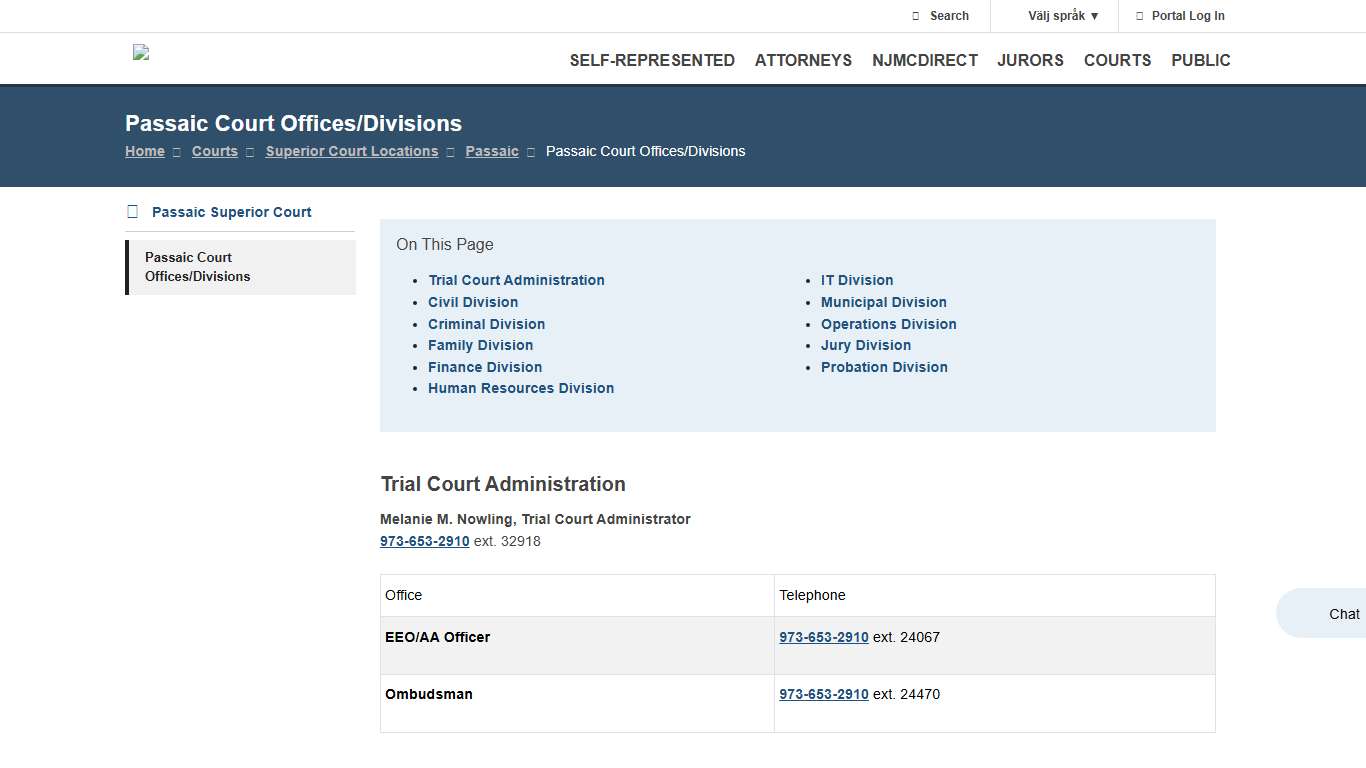Select the JURORS menu item
This screenshot has width=1366, height=768.
pos(1030,60)
